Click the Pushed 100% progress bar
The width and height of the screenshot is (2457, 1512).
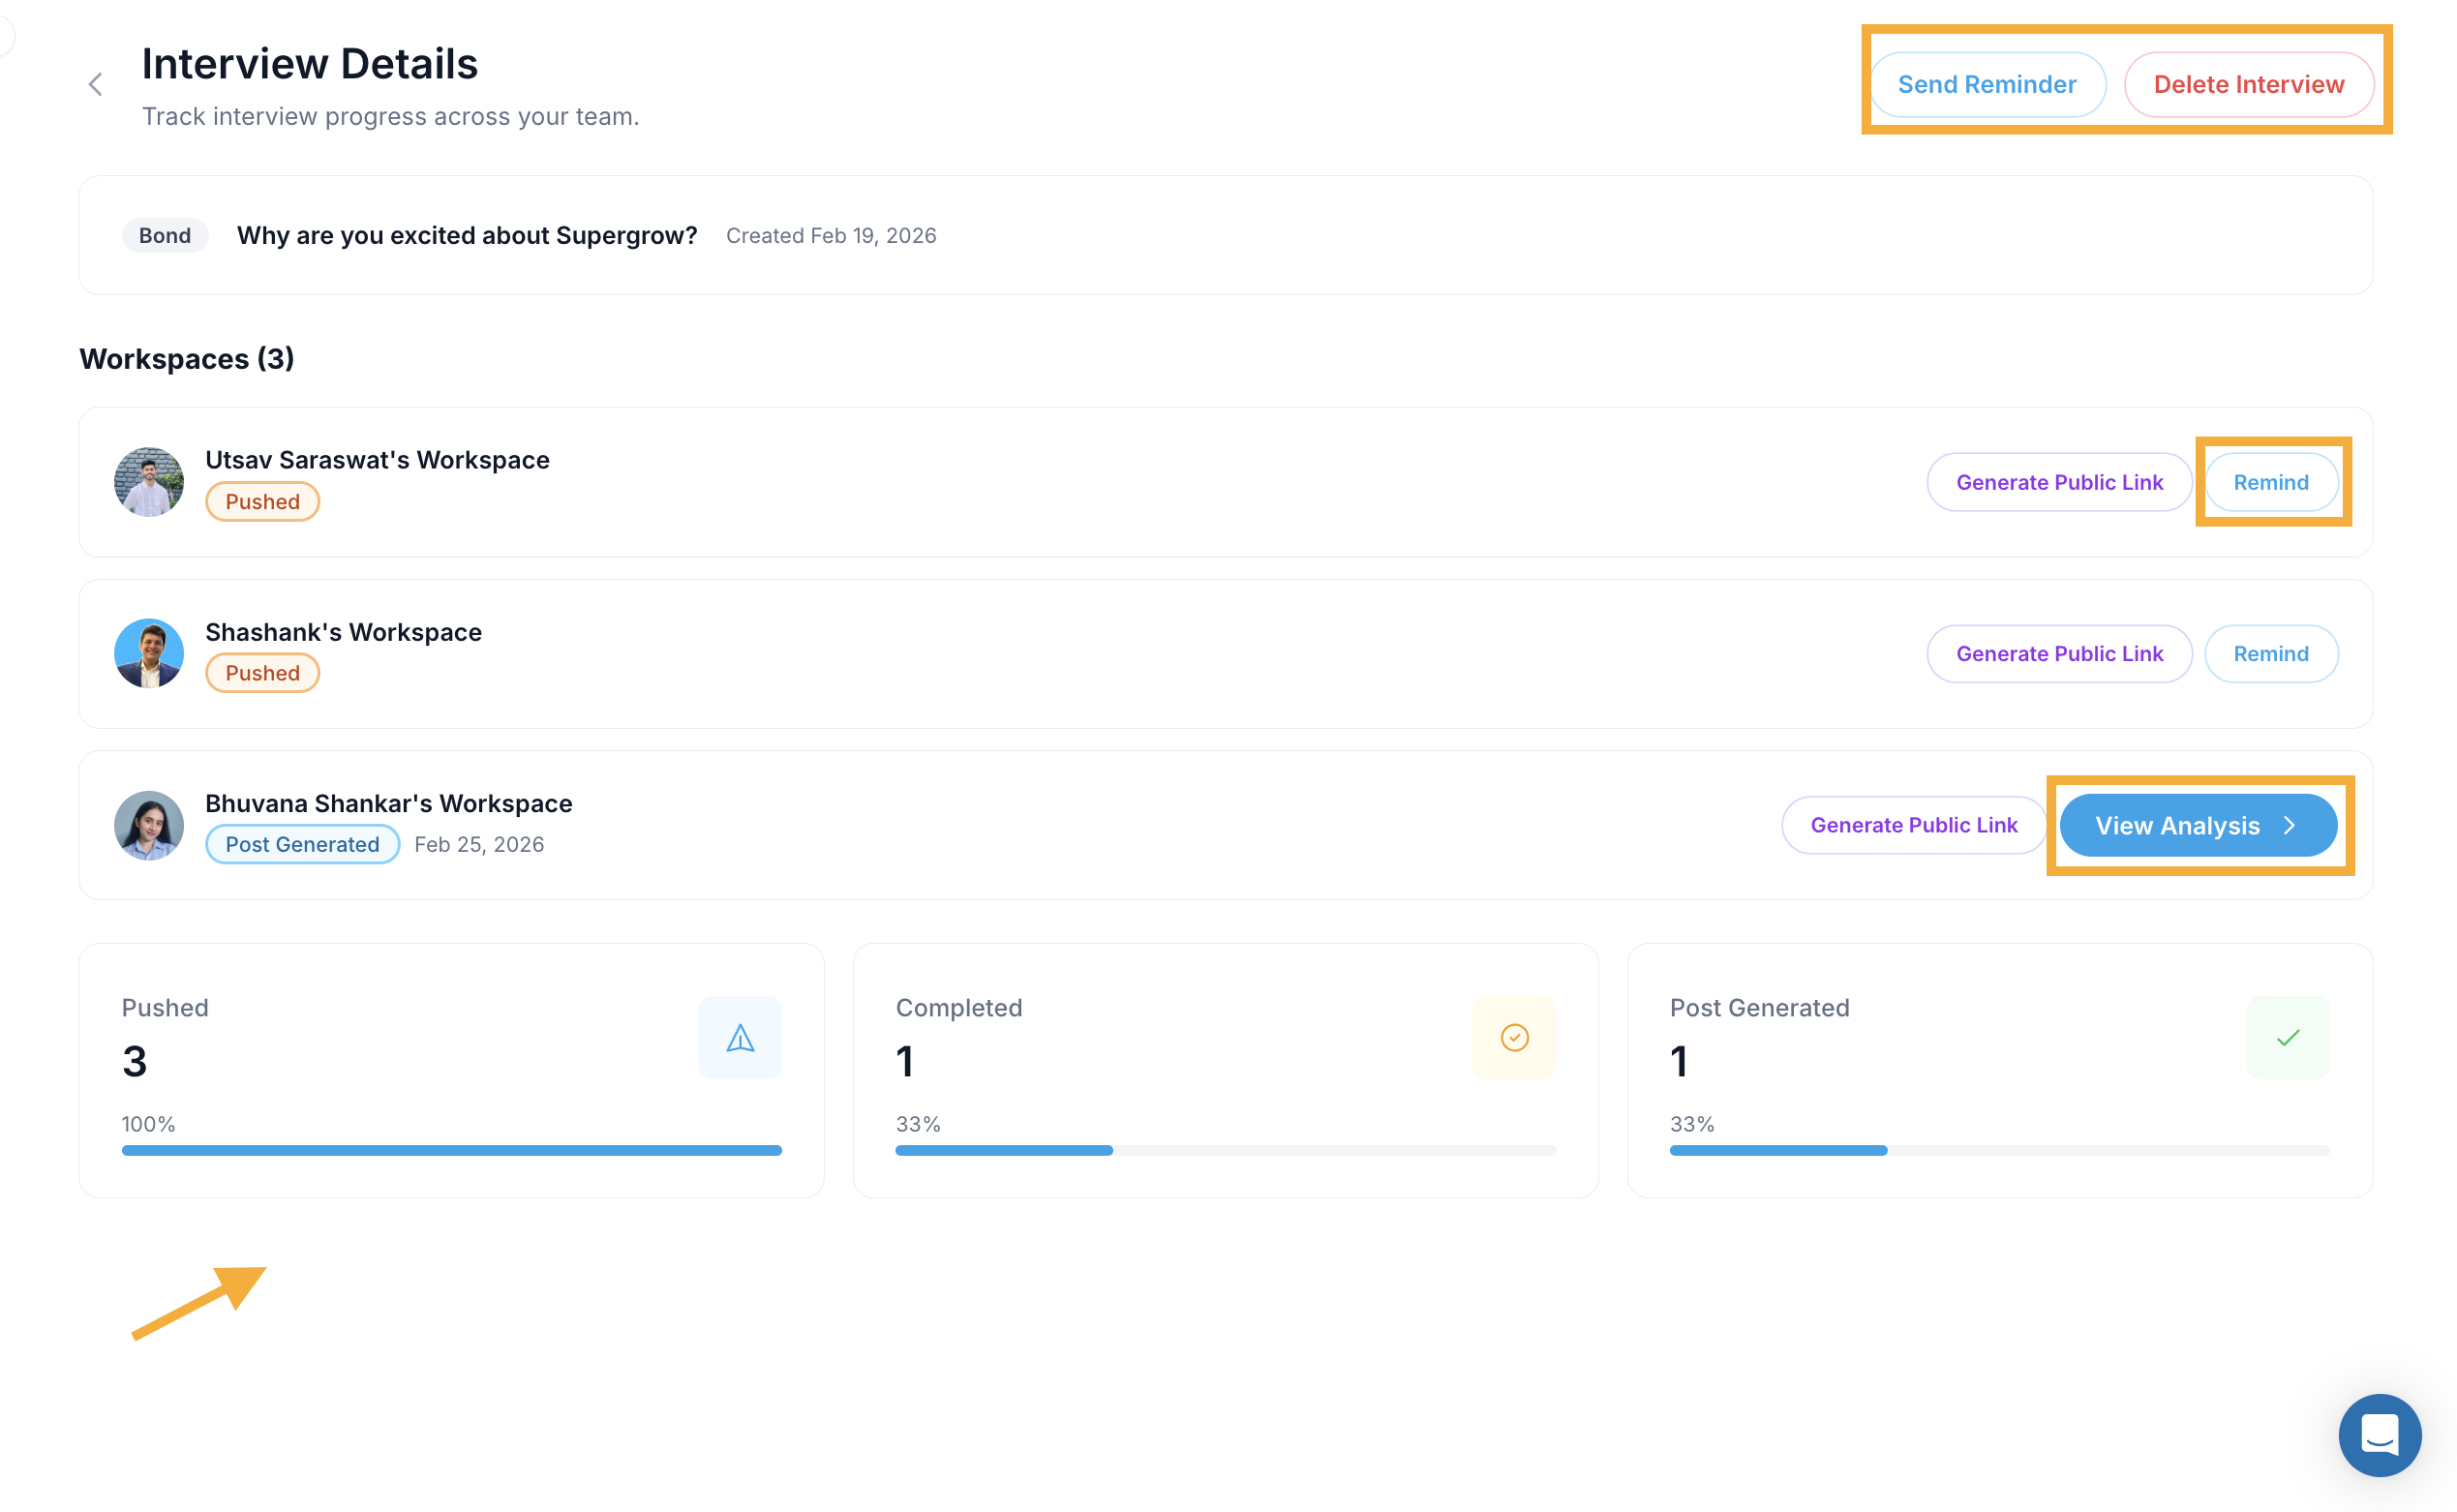pos(452,1150)
